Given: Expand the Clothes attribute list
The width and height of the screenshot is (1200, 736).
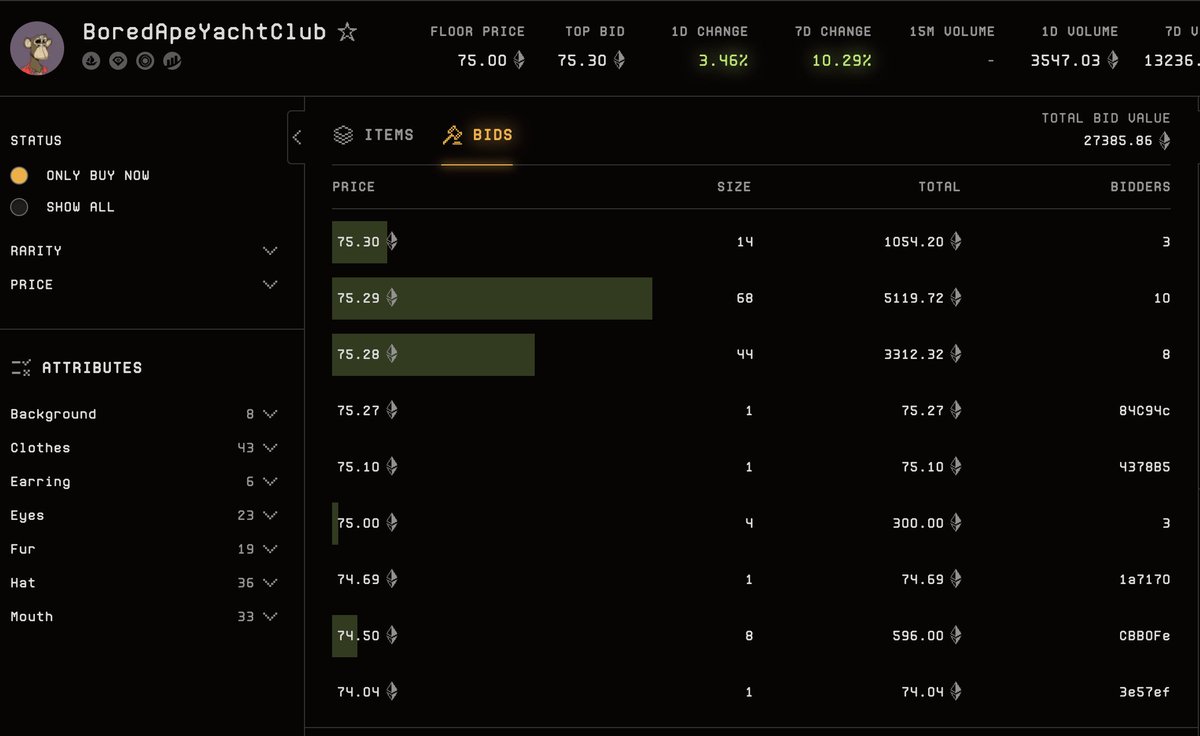Looking at the screenshot, I should 269,448.
